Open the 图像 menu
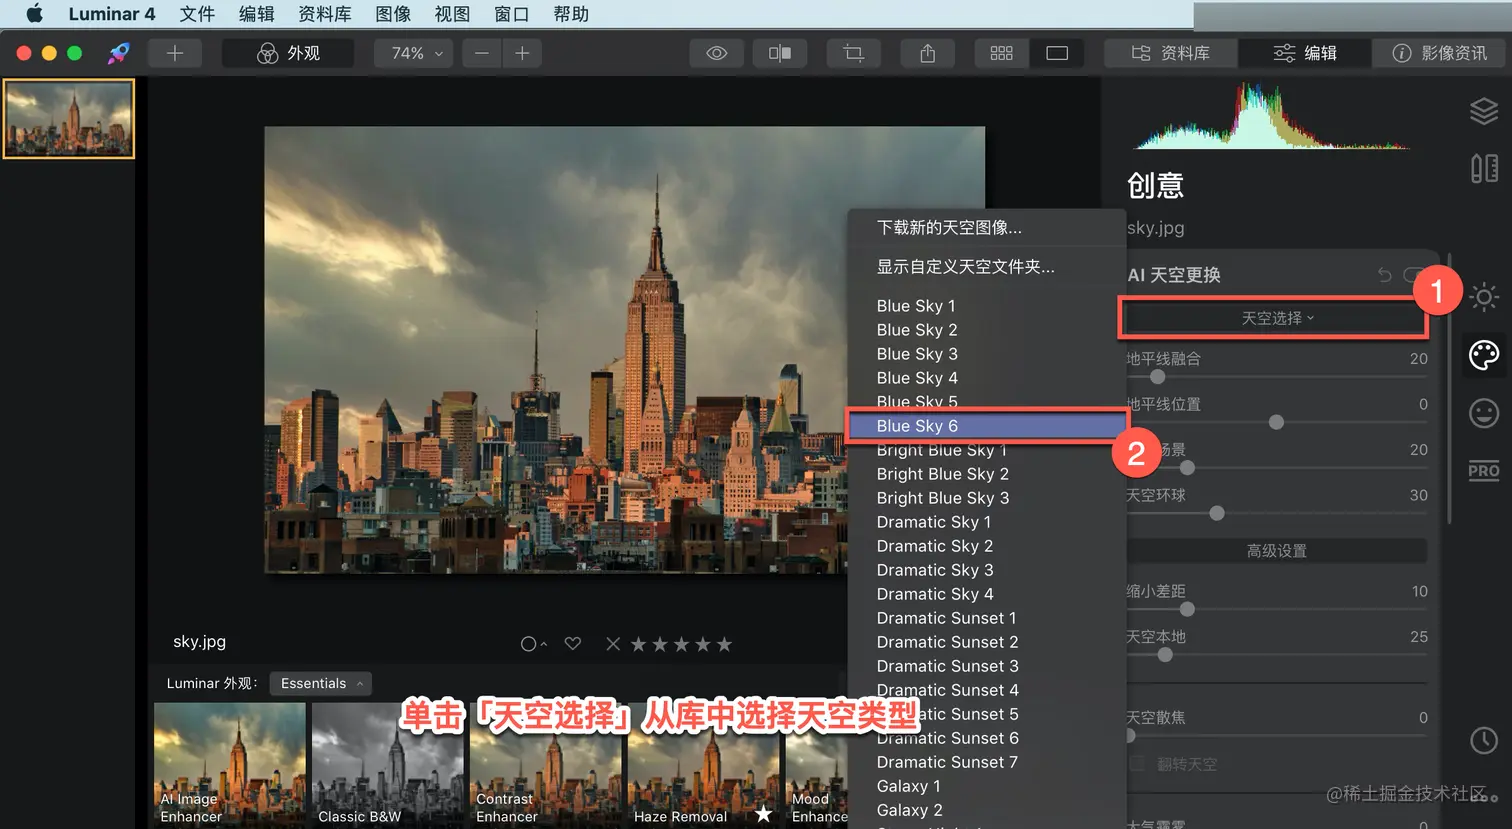 point(393,14)
